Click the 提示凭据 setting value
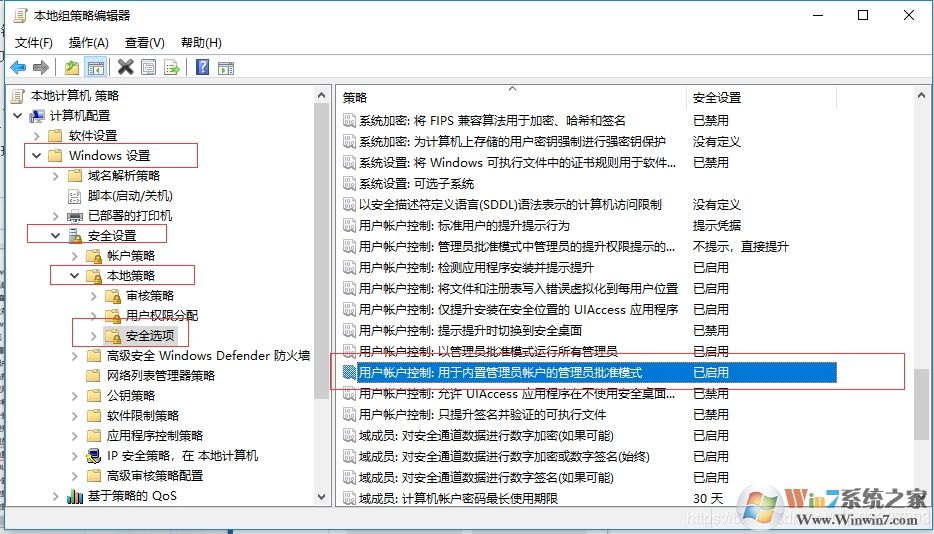Image resolution: width=934 pixels, height=534 pixels. [x=717, y=226]
